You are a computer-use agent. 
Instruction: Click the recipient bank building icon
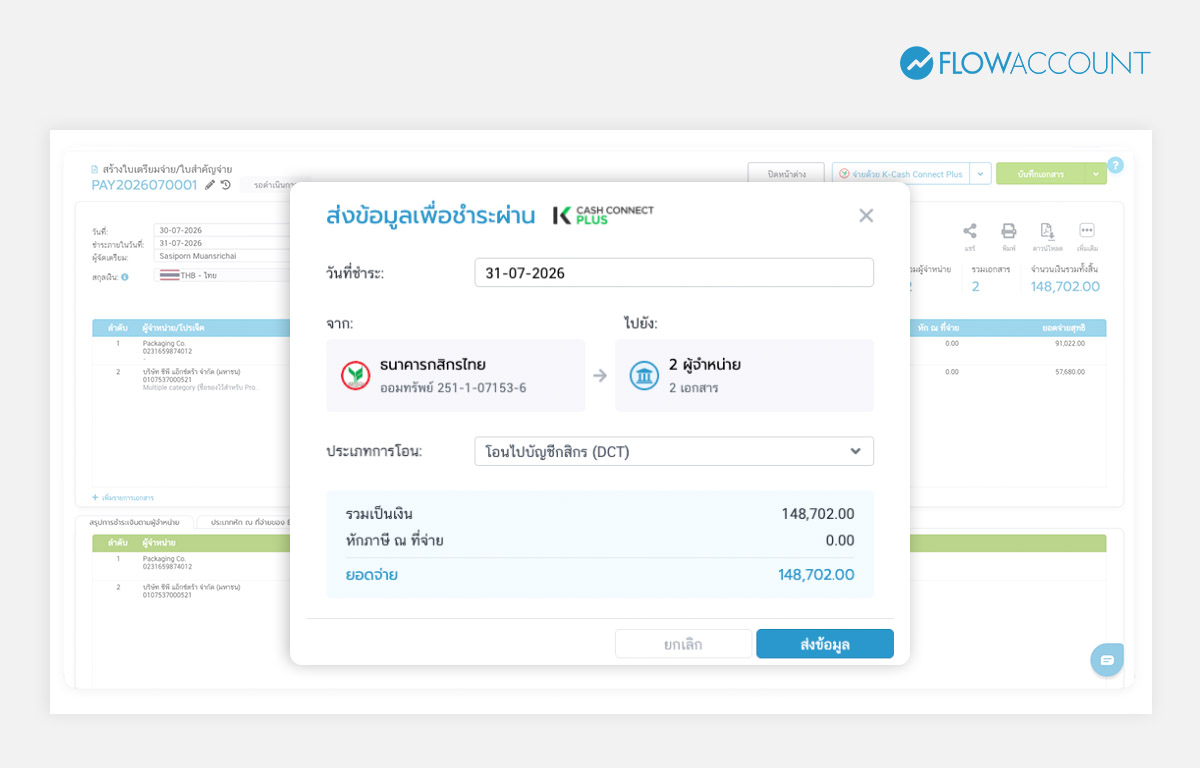643,376
